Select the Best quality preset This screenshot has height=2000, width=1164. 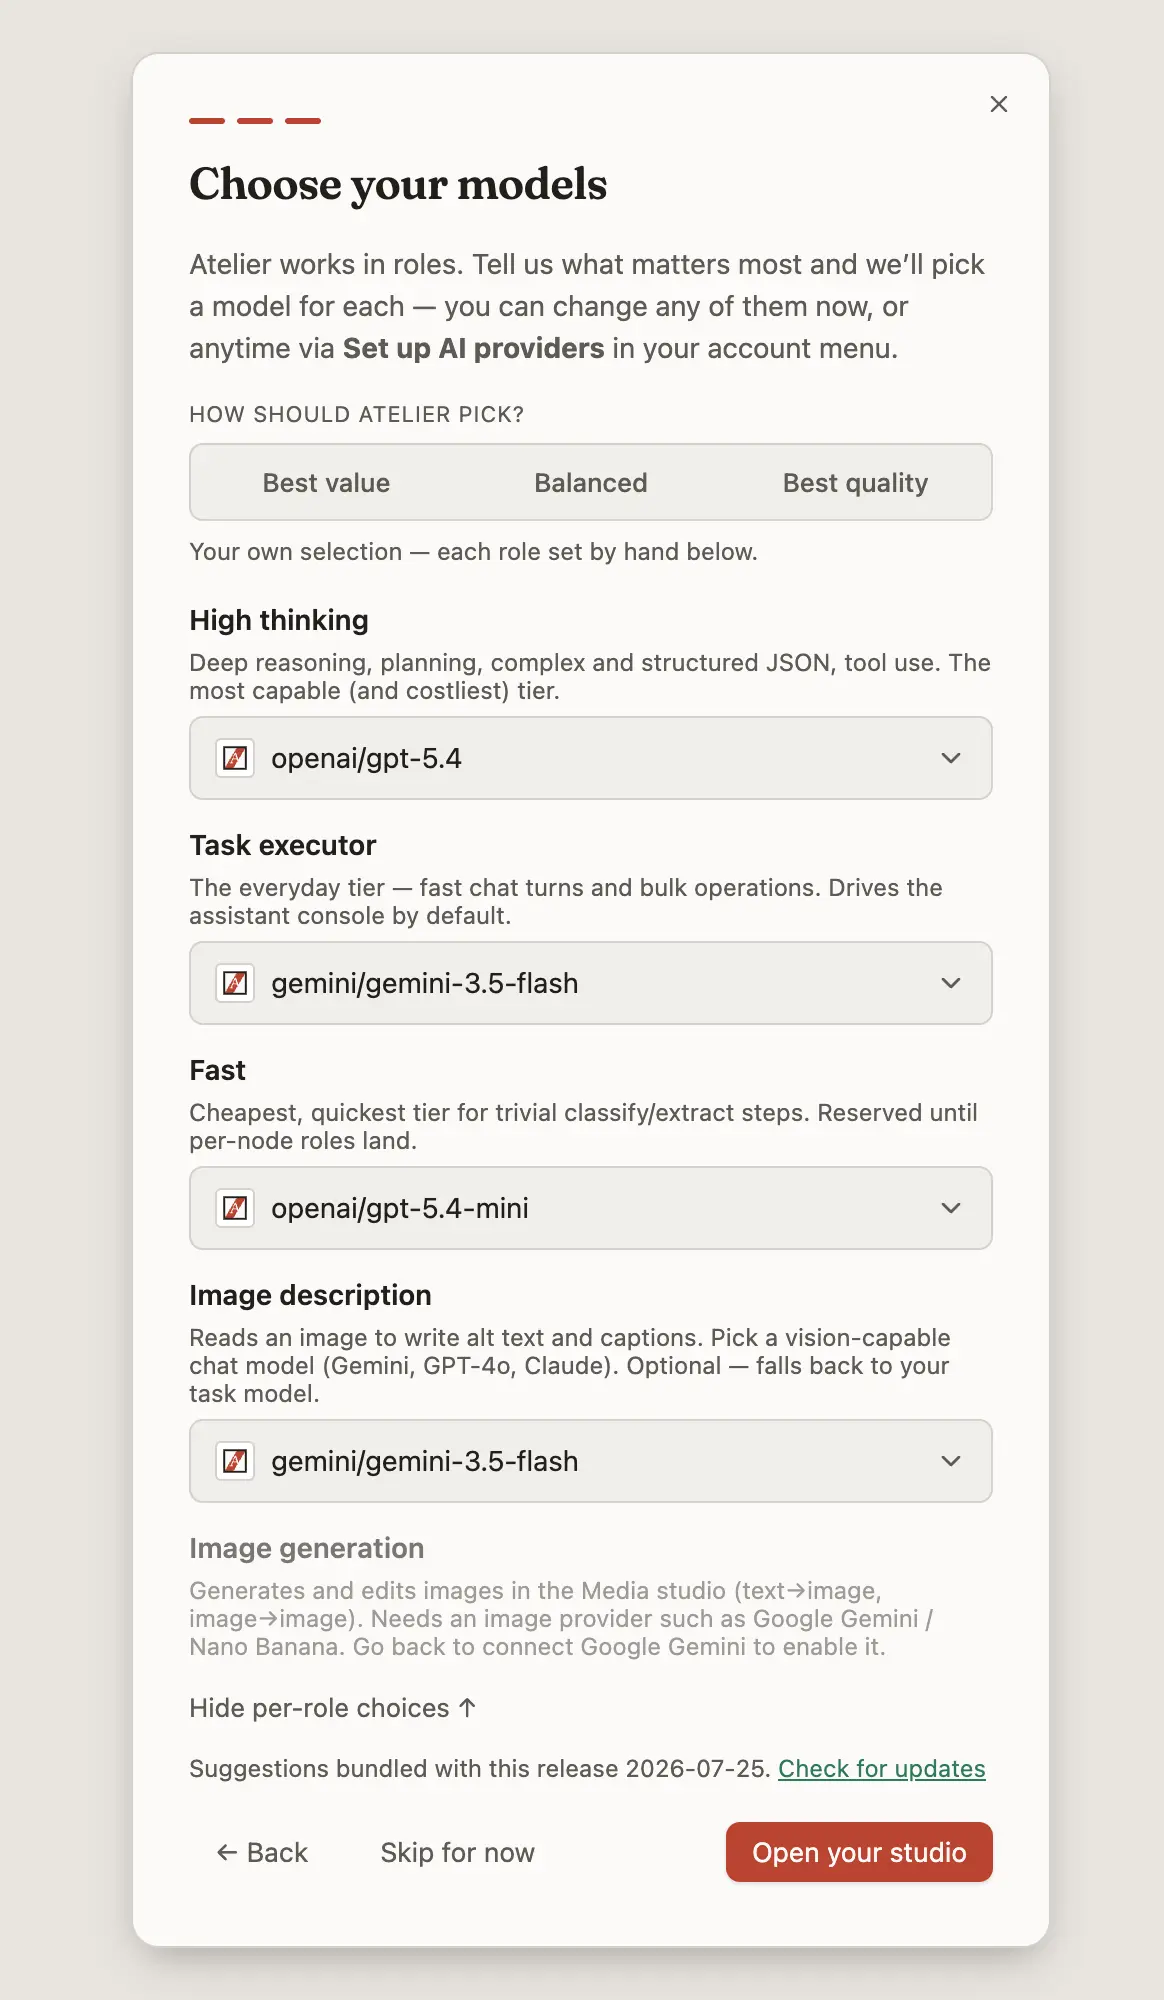click(856, 483)
